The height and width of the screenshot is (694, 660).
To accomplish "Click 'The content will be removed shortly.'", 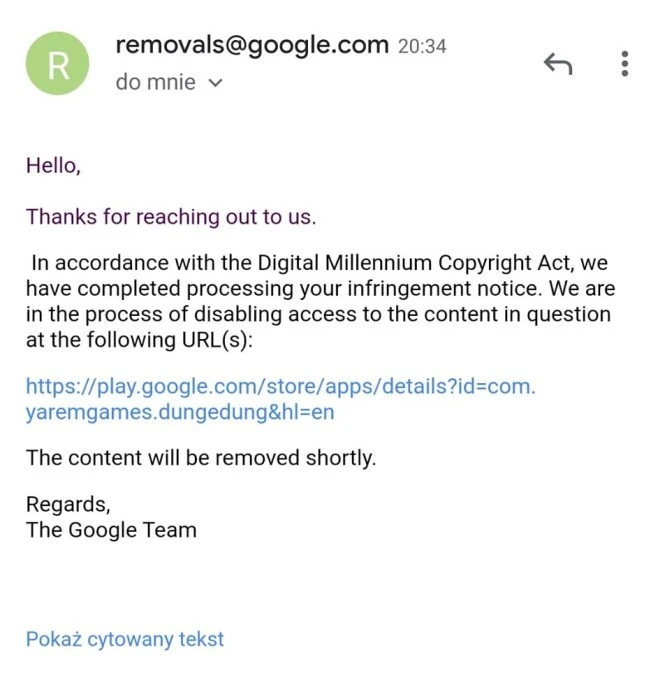I will click(x=200, y=459).
